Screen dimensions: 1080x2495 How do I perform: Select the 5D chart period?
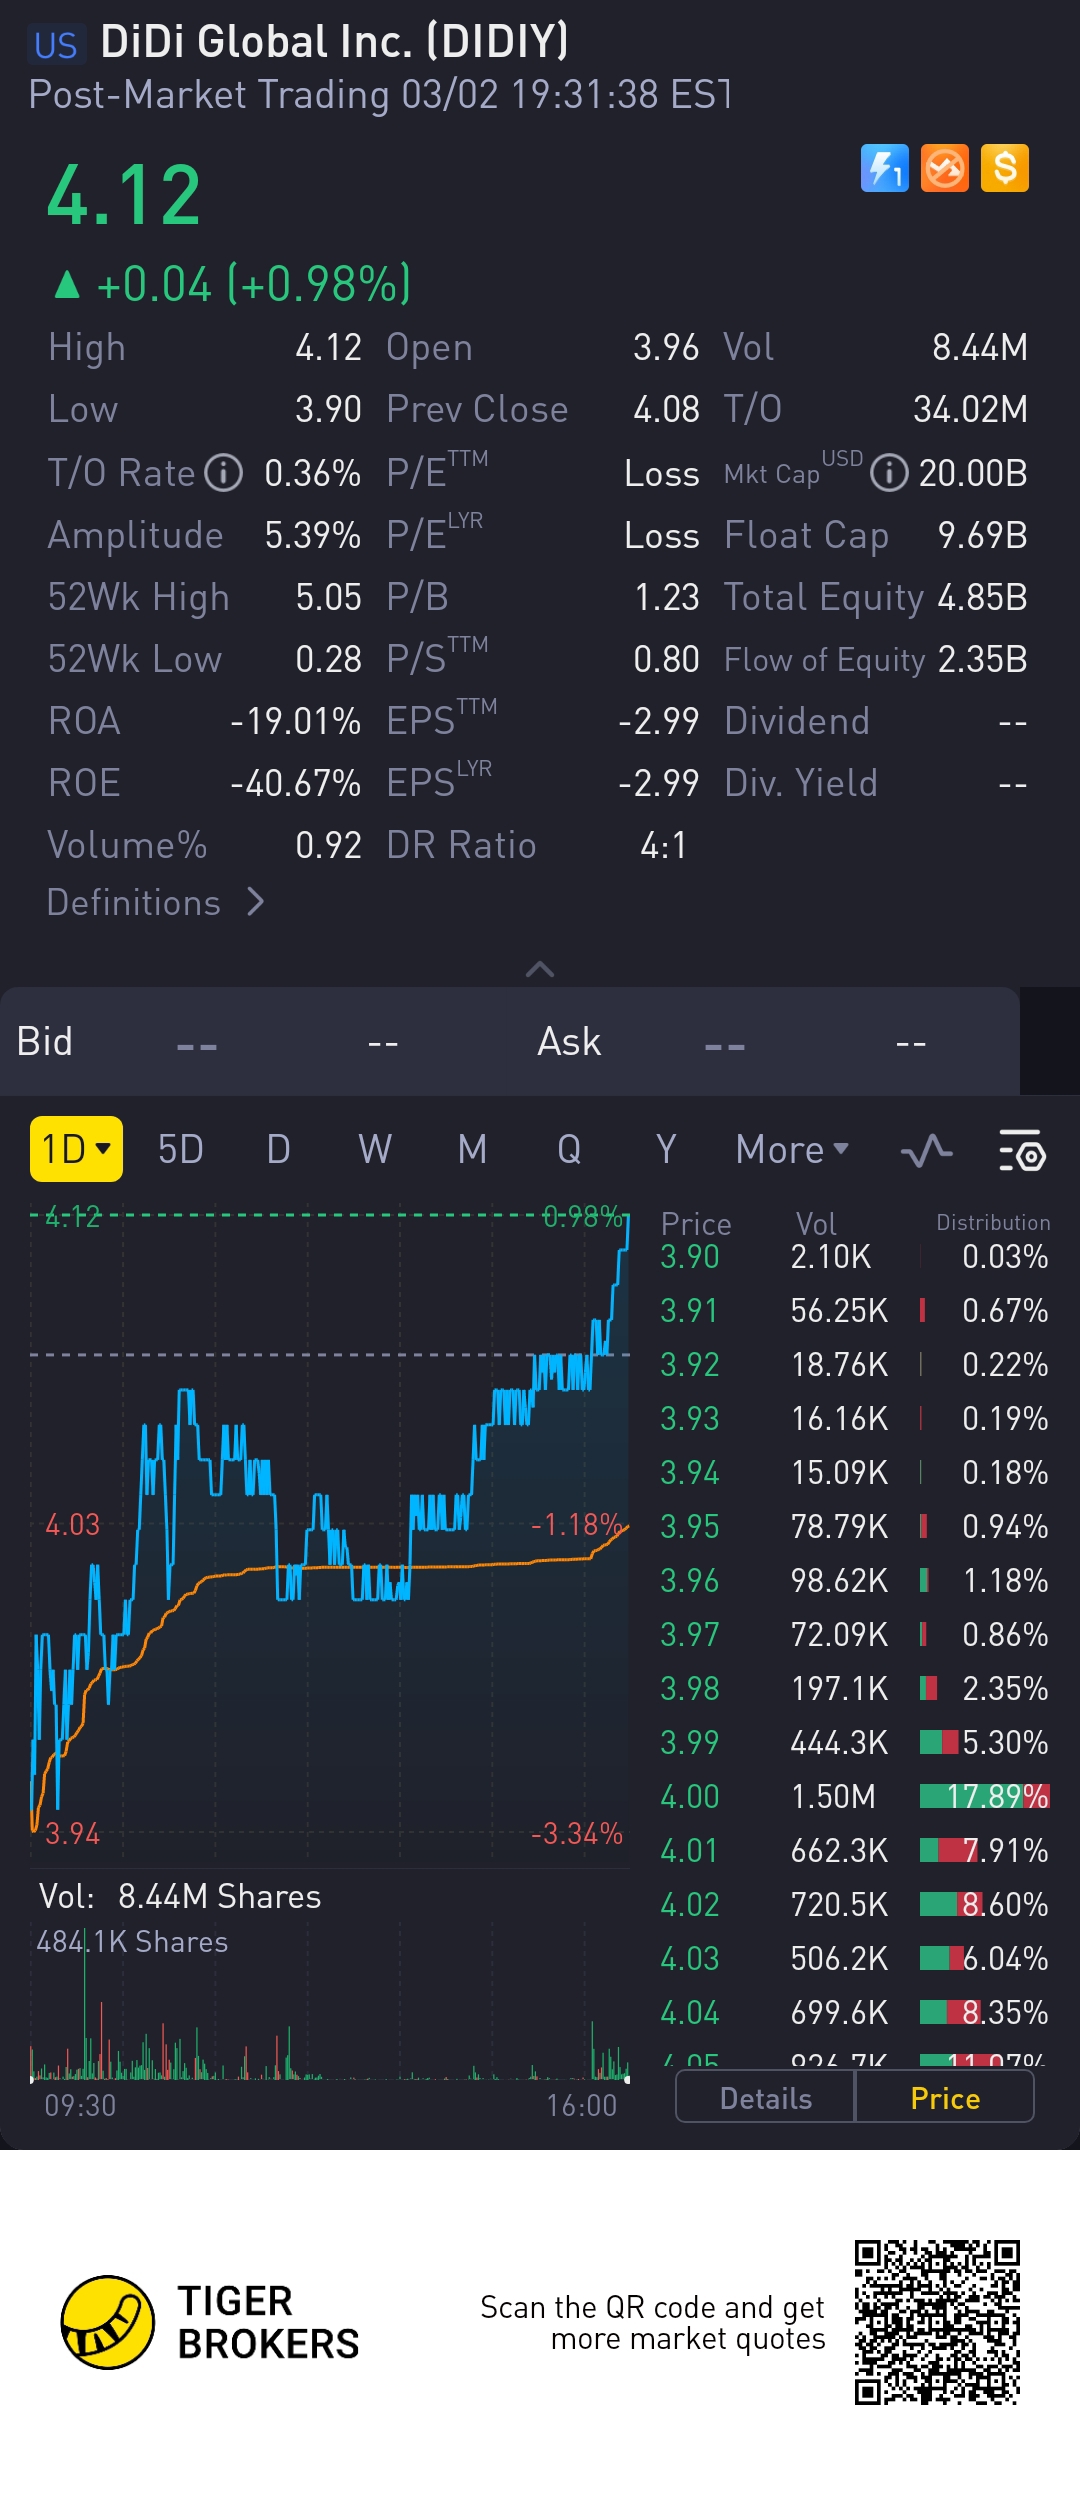[180, 1150]
